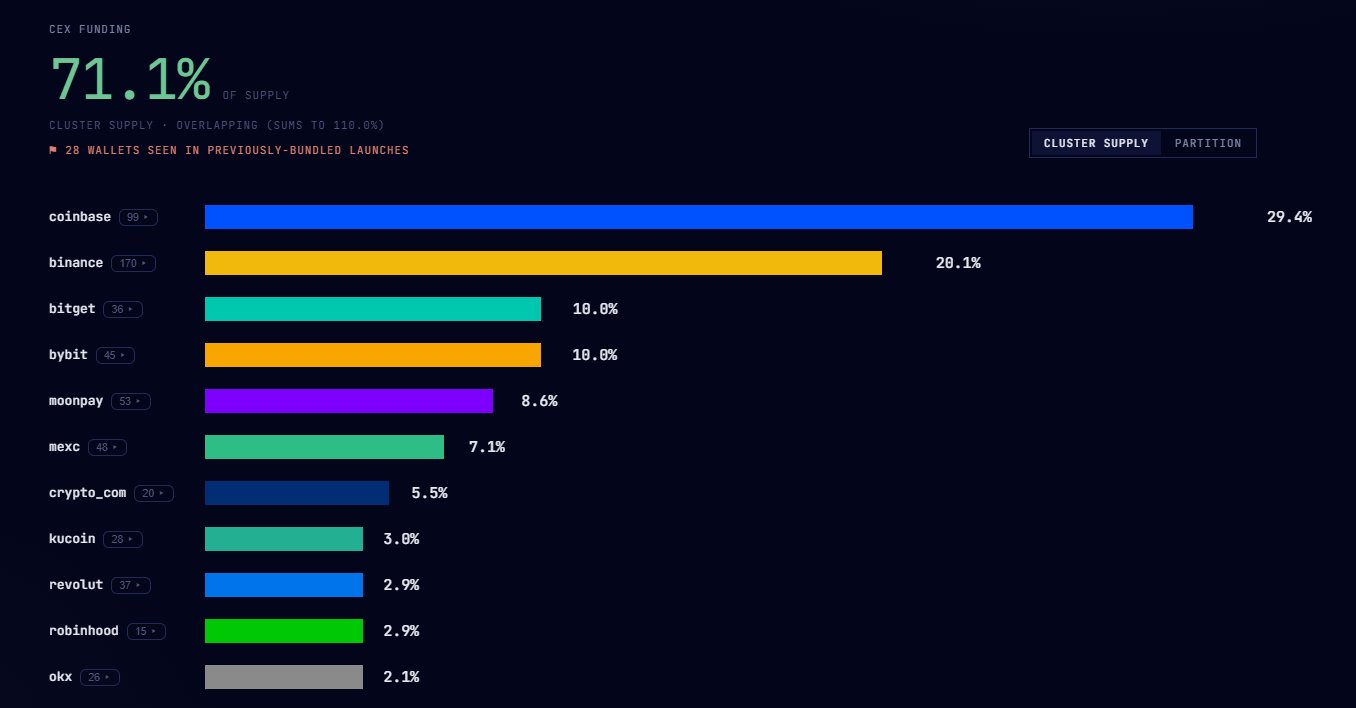The width and height of the screenshot is (1356, 708).
Task: Click the teal bitget bar
Action: coord(373,309)
